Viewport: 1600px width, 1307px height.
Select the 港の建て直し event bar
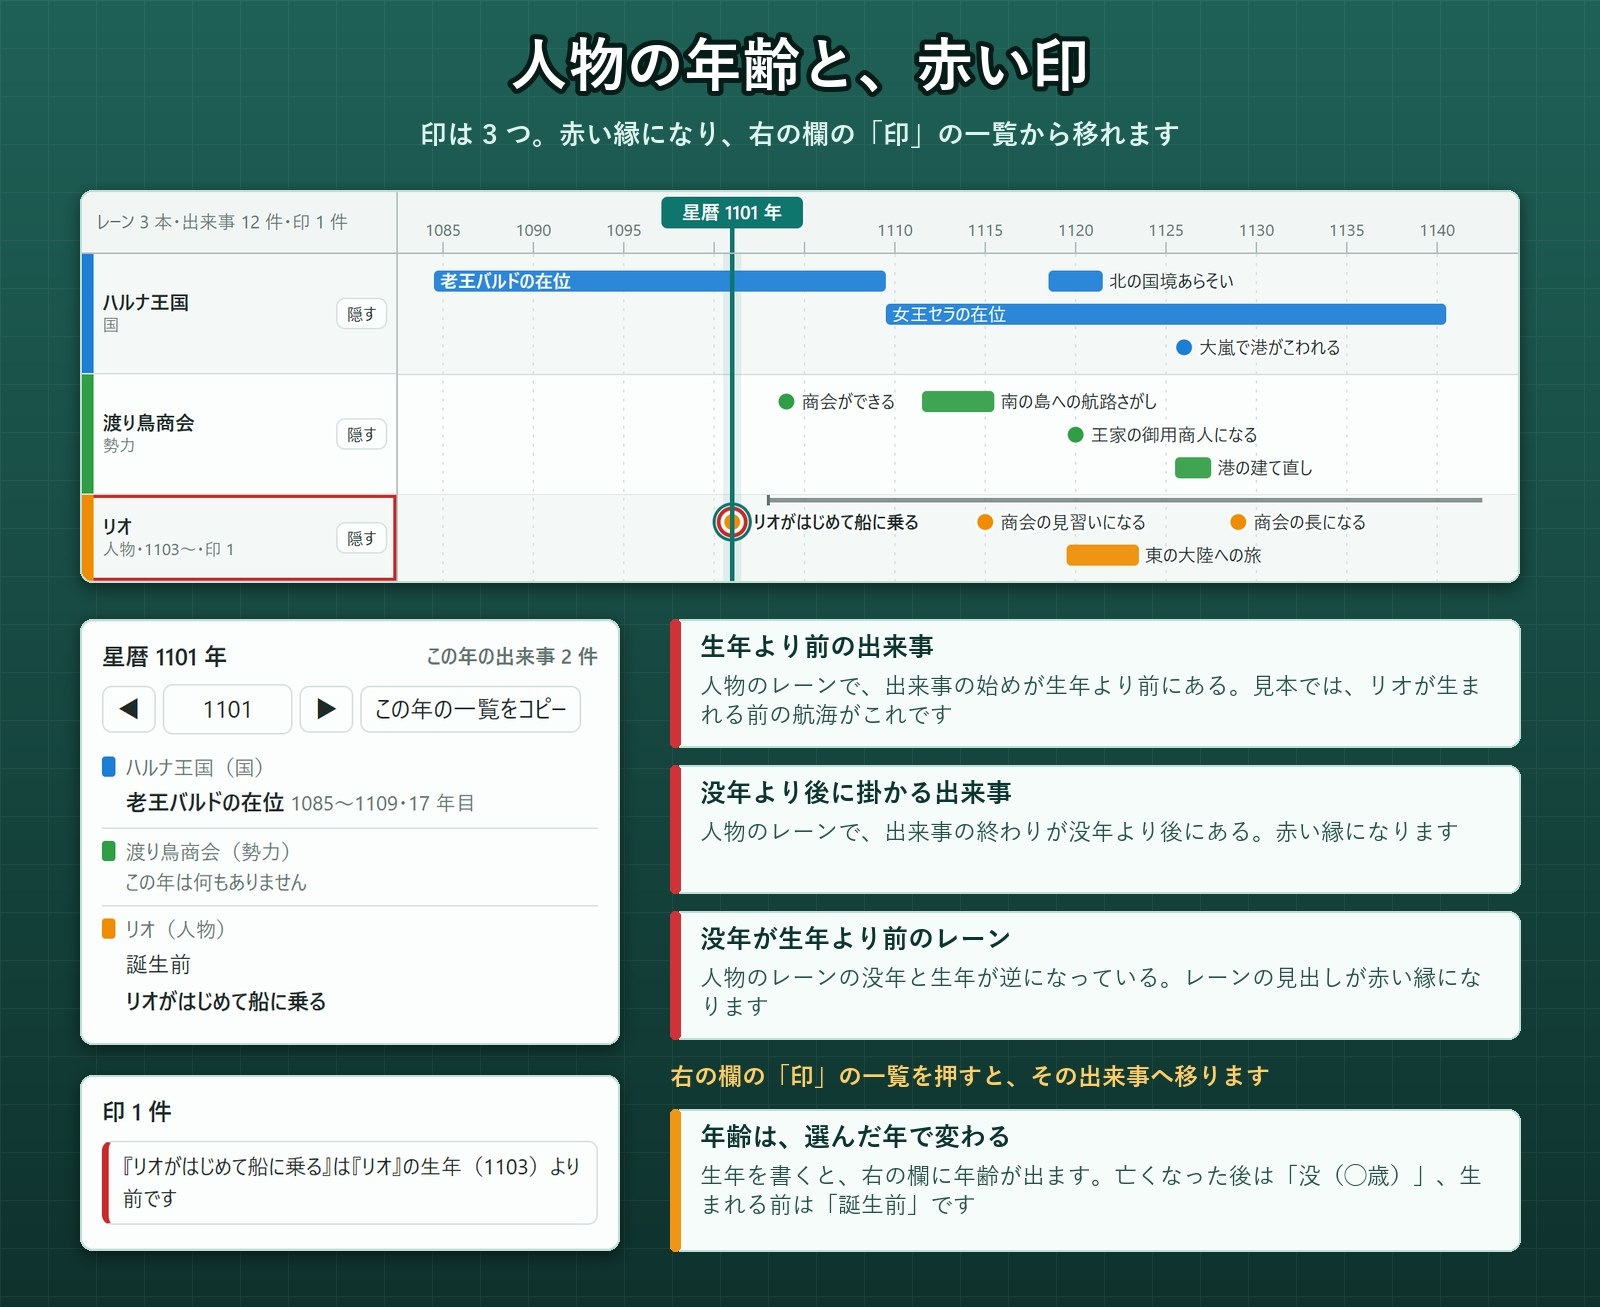1193,467
